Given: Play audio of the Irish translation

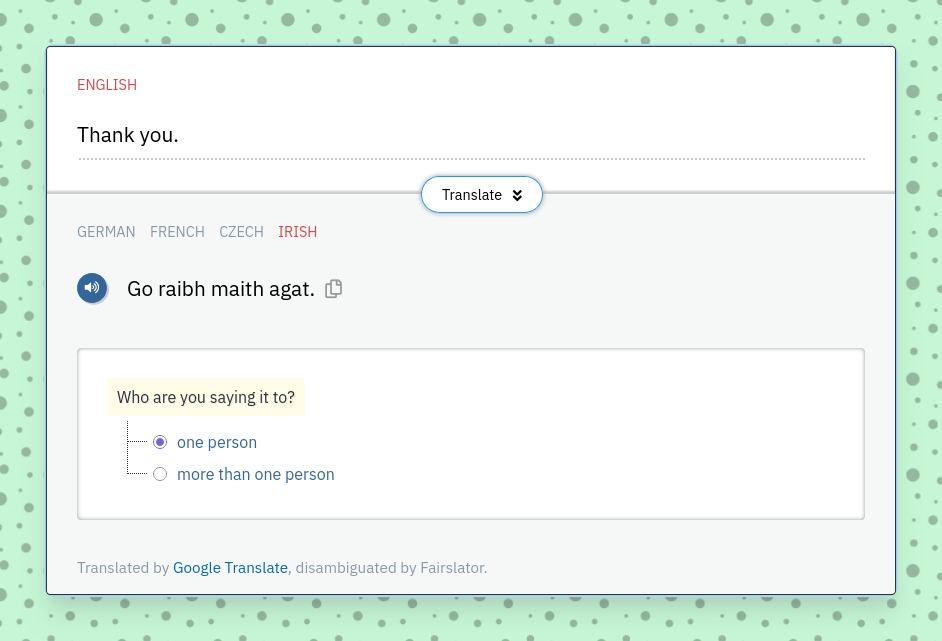Looking at the screenshot, I should tap(92, 288).
